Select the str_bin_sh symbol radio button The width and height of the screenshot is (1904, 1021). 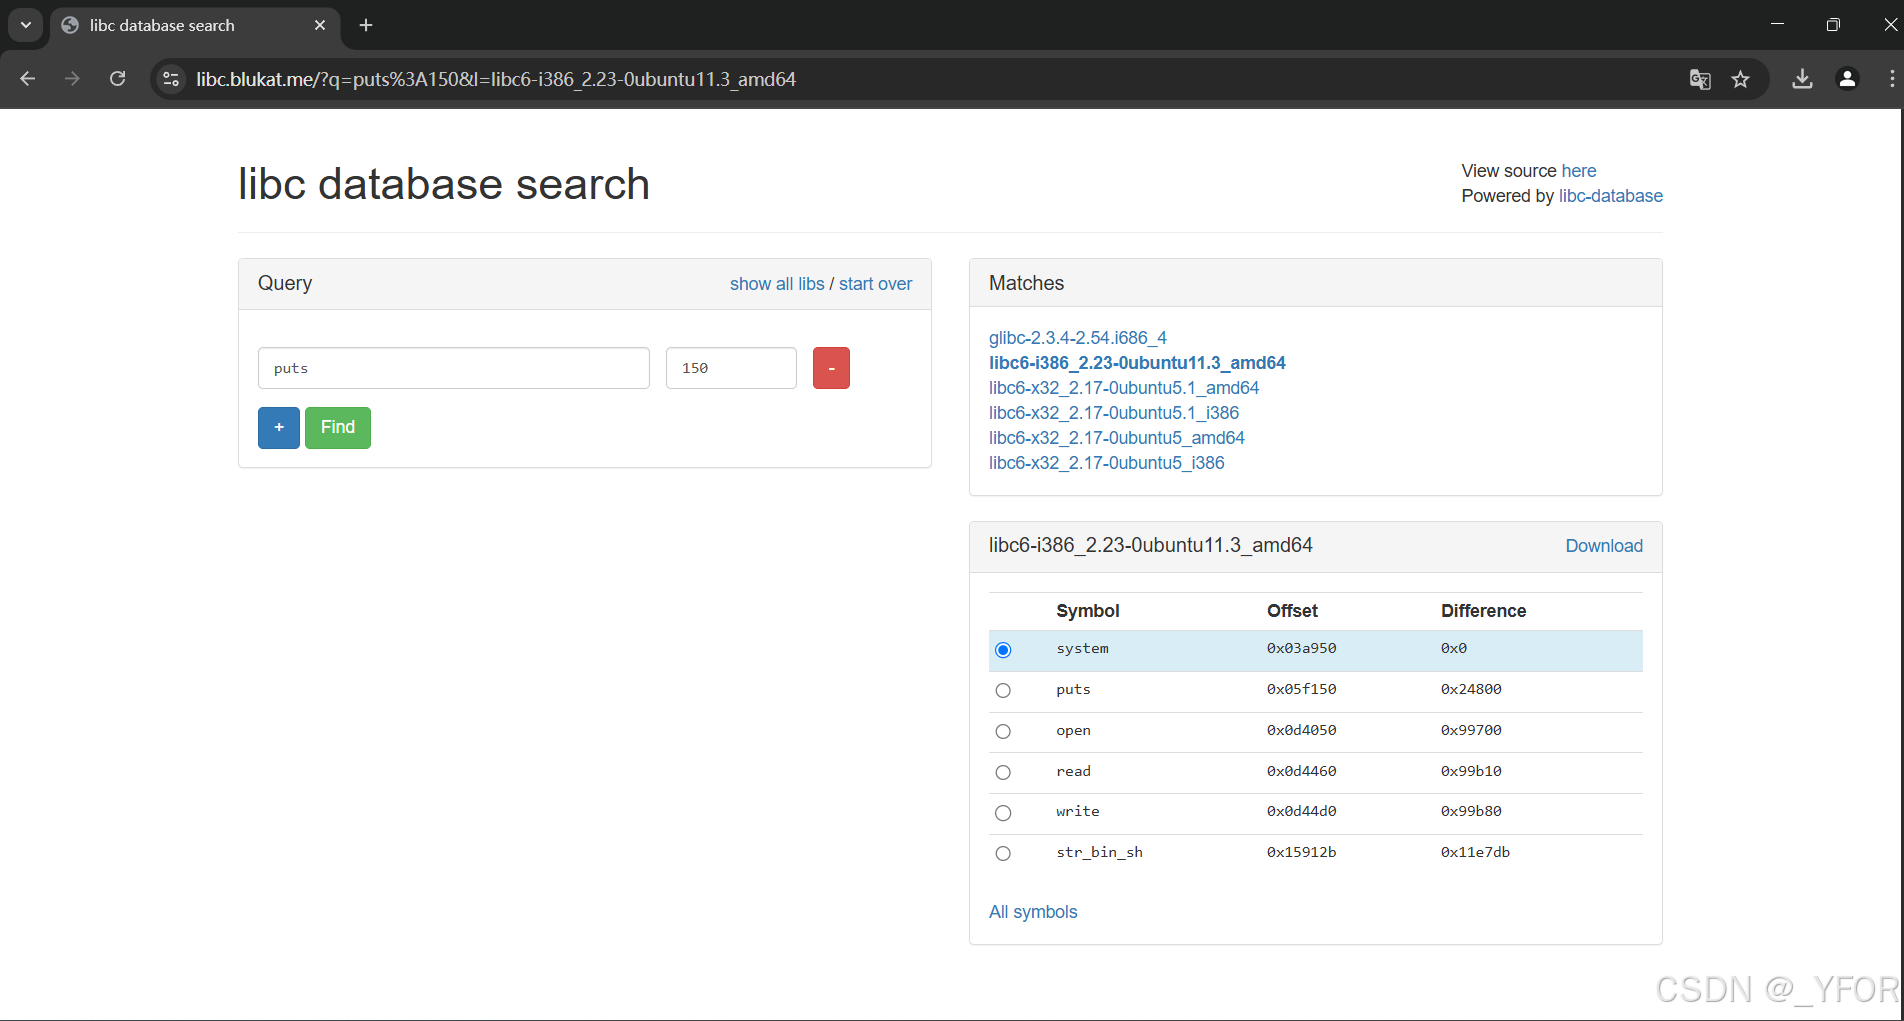pos(1003,853)
